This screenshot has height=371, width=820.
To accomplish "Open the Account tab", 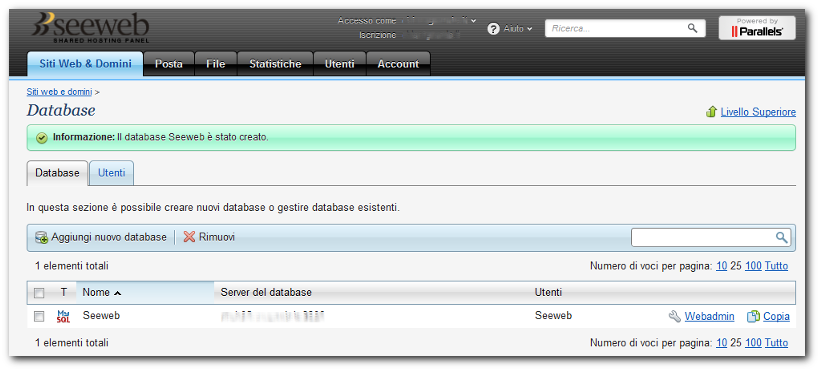I will click(398, 64).
